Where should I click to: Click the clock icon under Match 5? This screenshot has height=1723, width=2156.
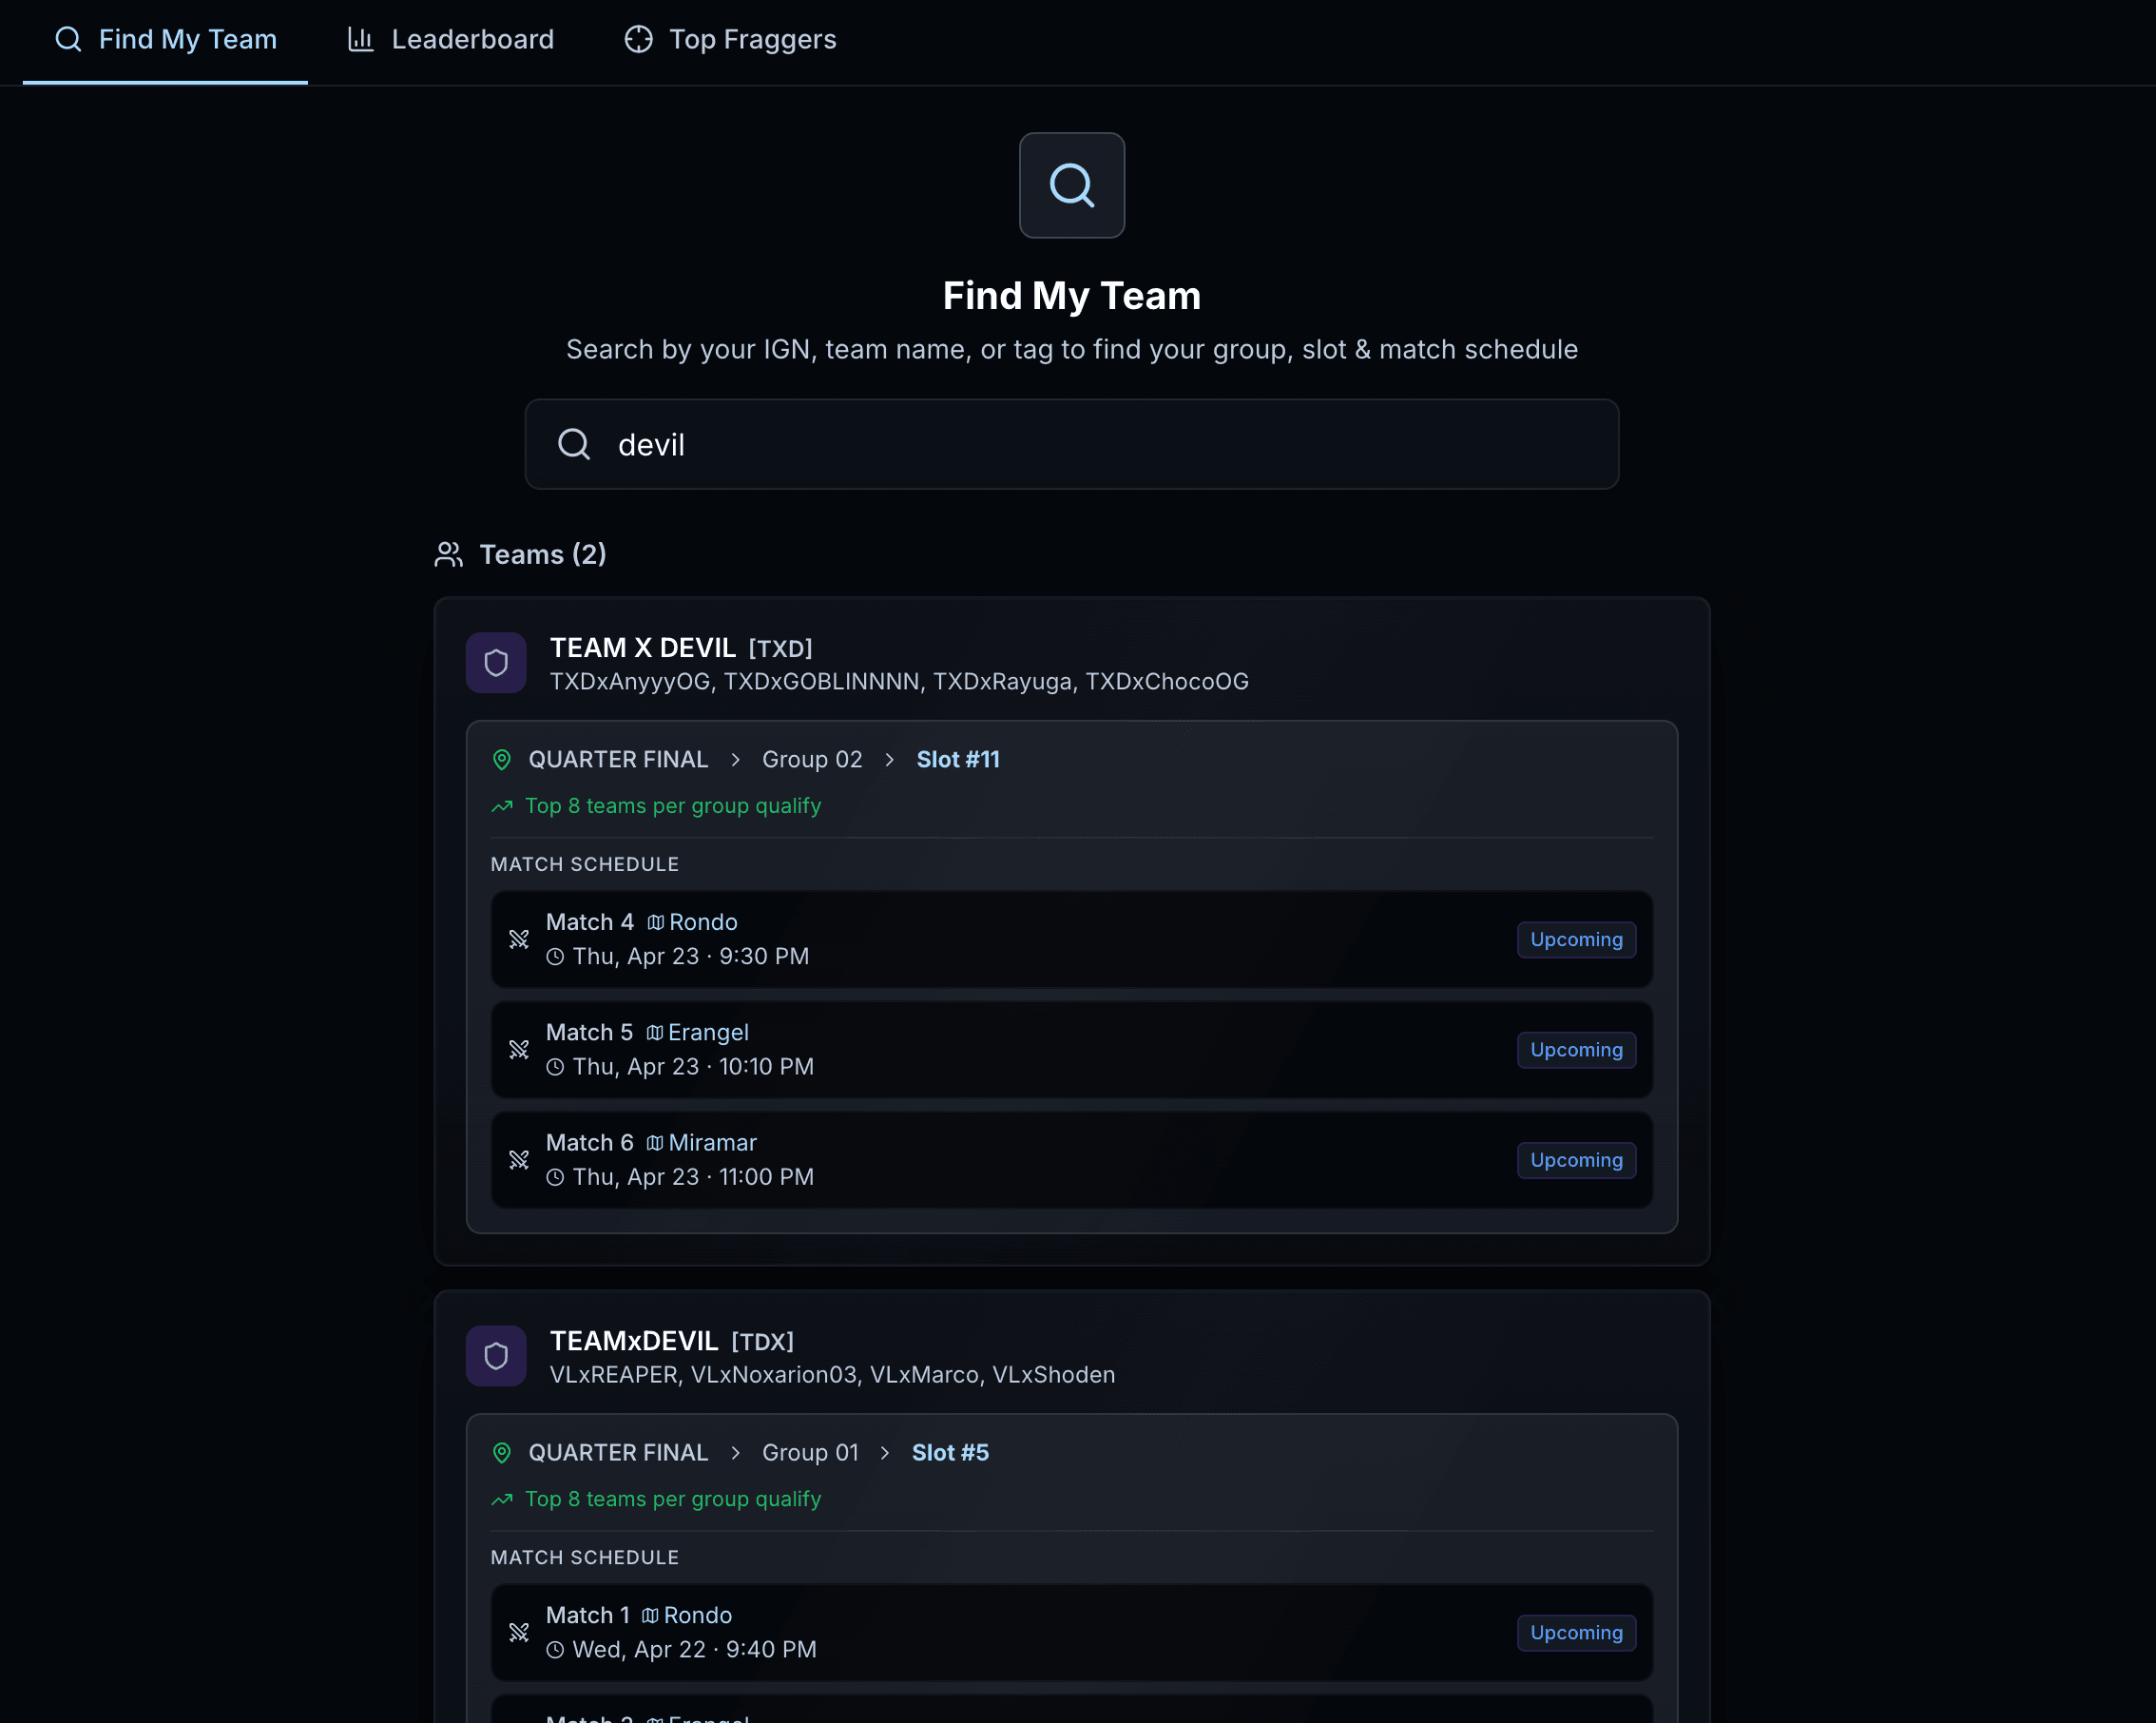pyautogui.click(x=555, y=1066)
